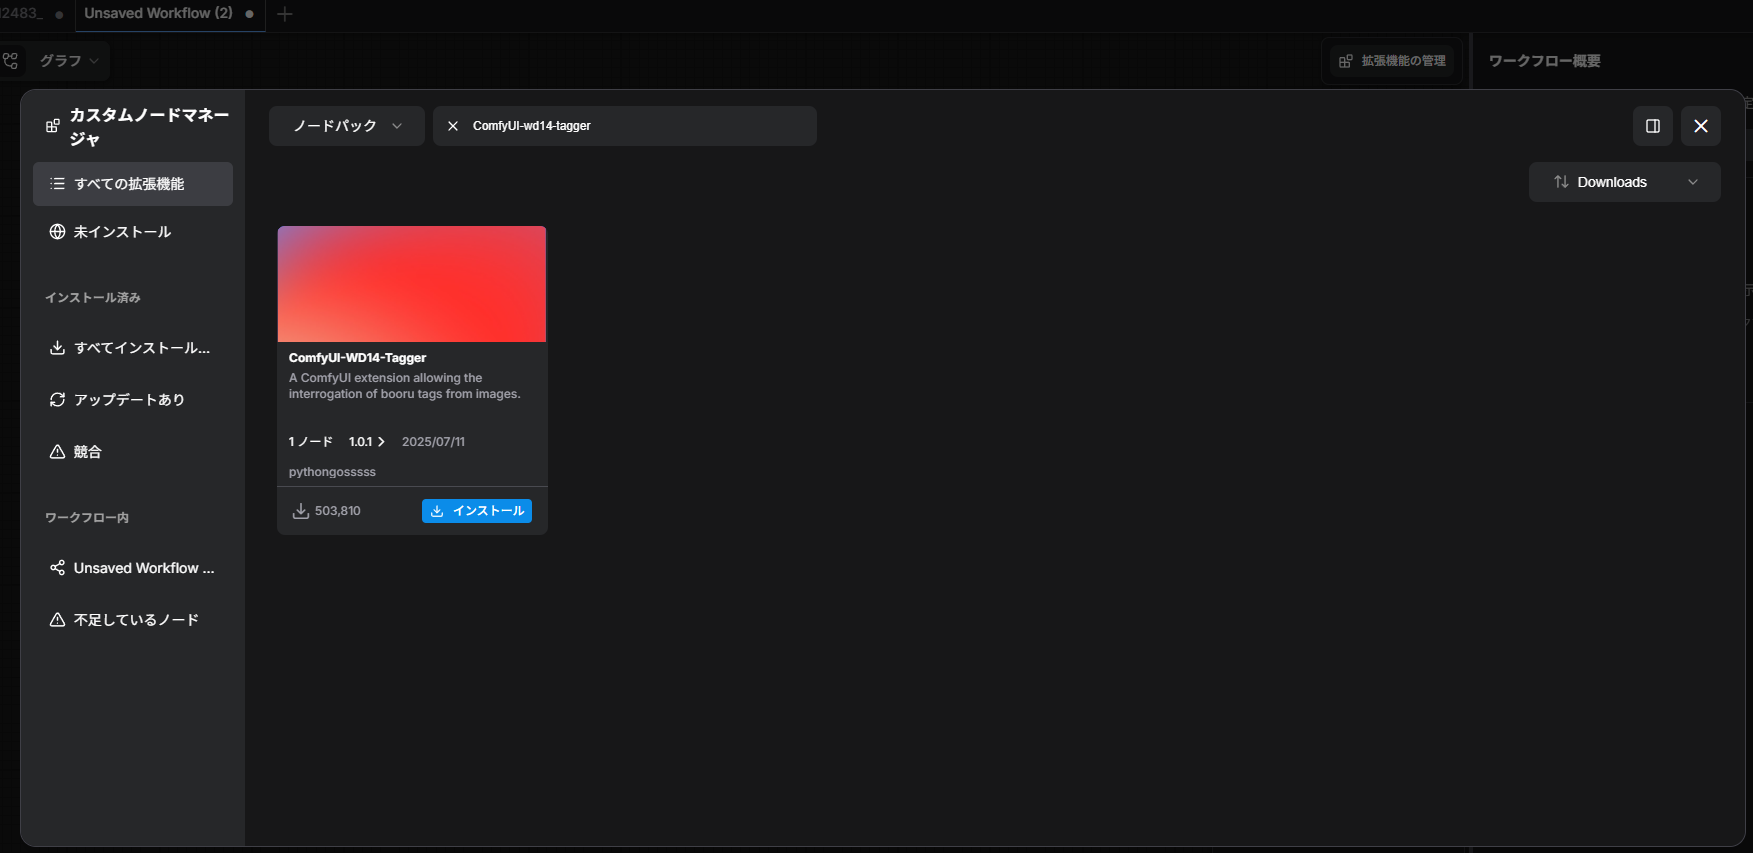Open the Downloads sort dropdown
Viewport: 1753px width, 853px height.
(x=1625, y=182)
